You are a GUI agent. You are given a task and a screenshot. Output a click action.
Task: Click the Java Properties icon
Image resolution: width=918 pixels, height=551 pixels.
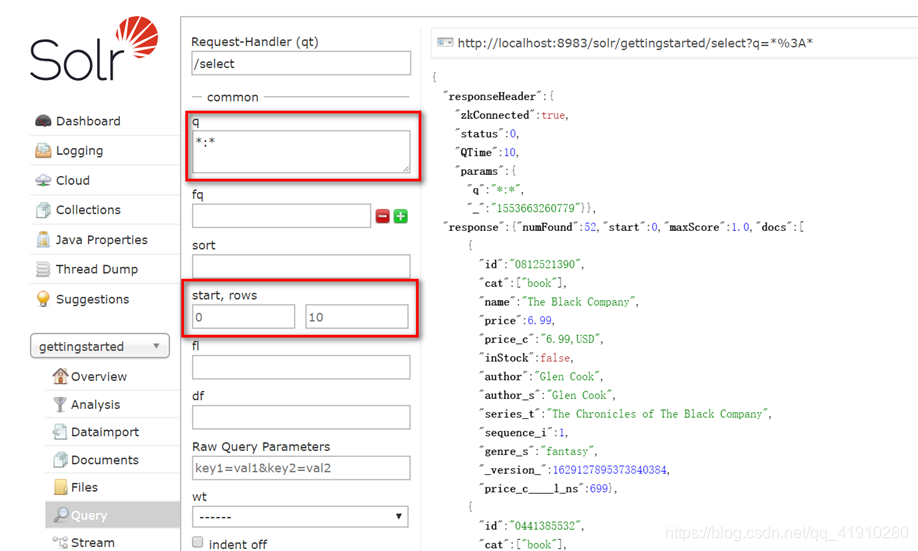(x=43, y=239)
